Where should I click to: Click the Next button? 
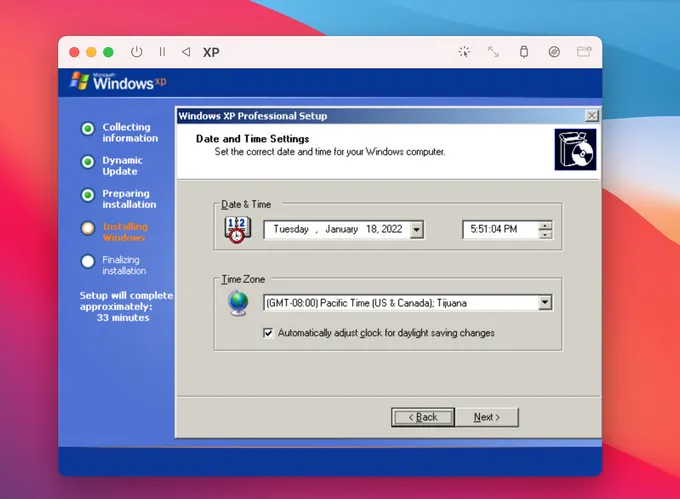pos(487,417)
